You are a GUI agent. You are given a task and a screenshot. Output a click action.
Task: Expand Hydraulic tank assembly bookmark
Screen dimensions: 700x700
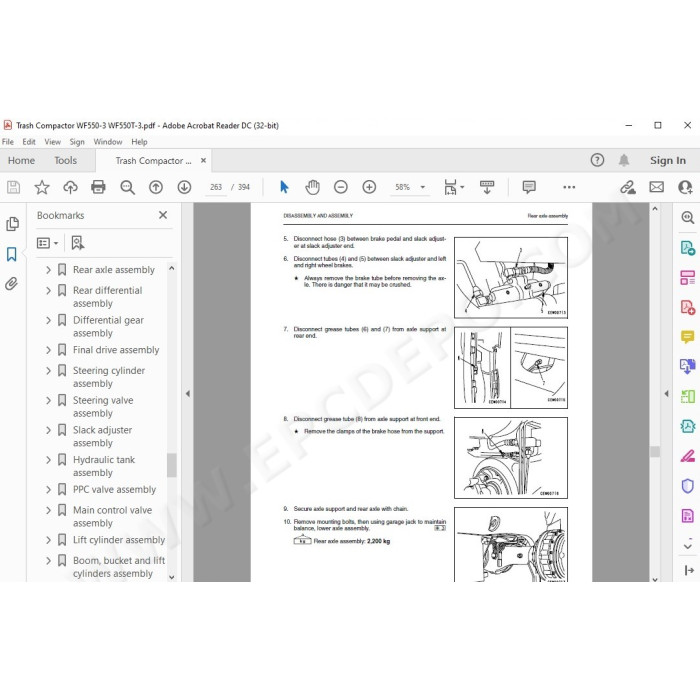pos(48,460)
